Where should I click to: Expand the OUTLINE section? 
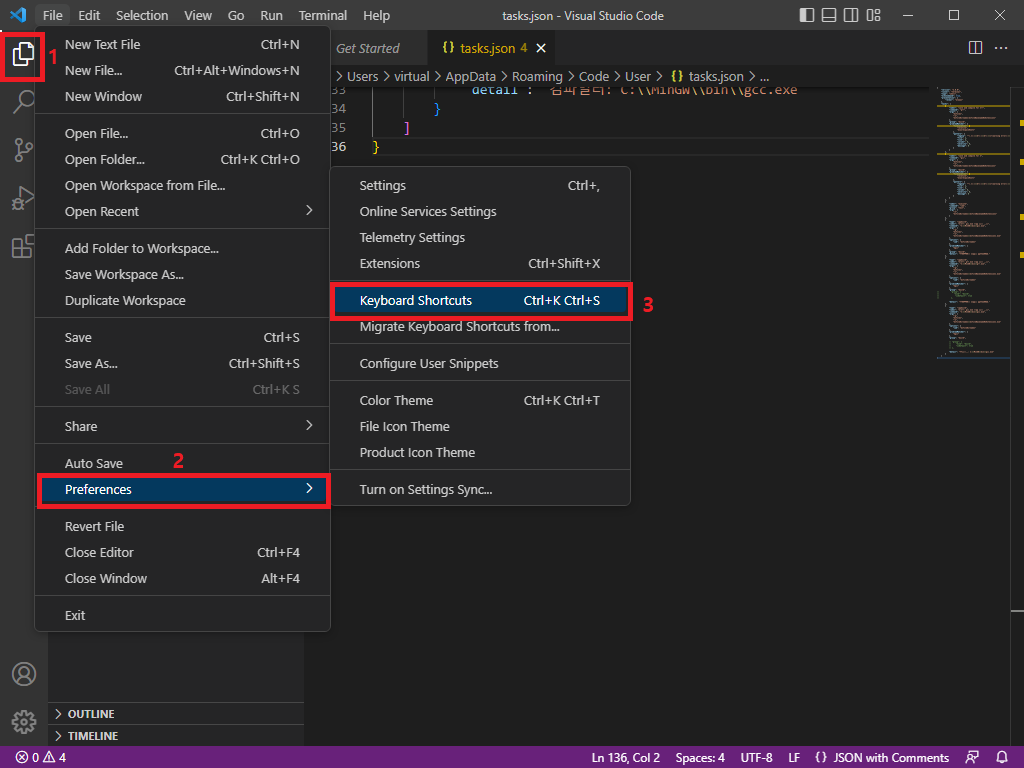[176, 714]
